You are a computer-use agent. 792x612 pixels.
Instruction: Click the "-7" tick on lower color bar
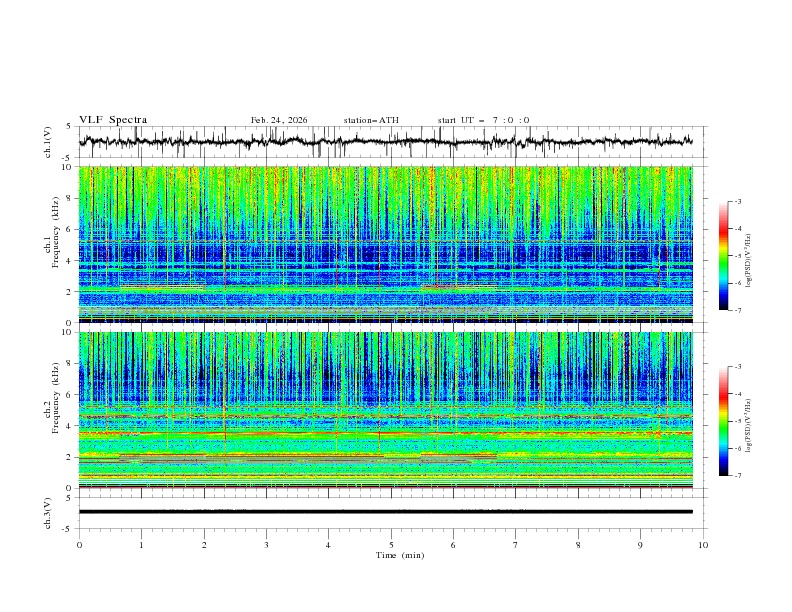point(737,476)
